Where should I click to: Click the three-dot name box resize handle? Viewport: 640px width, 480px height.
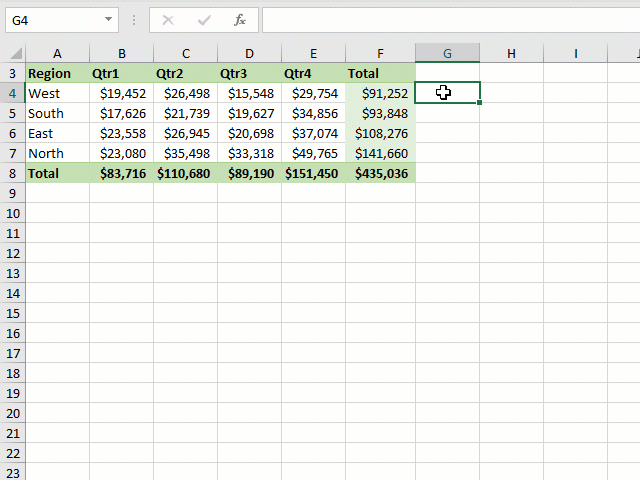pos(134,20)
